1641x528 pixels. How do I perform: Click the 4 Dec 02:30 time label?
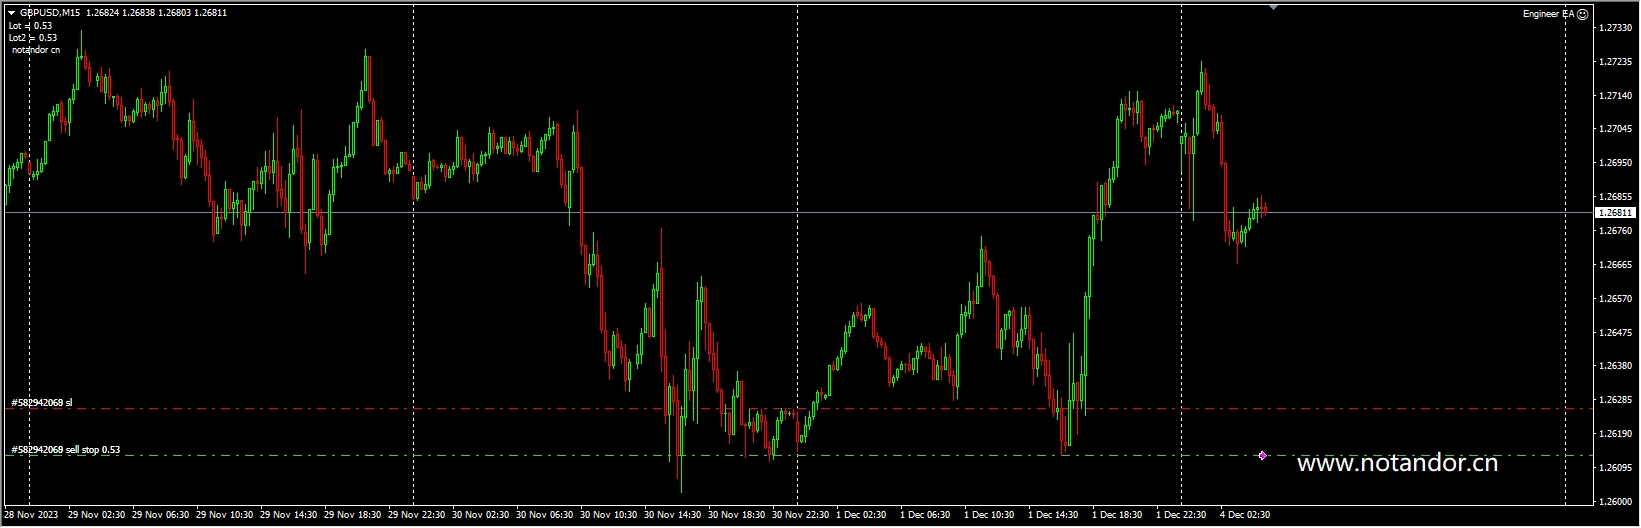[1244, 515]
